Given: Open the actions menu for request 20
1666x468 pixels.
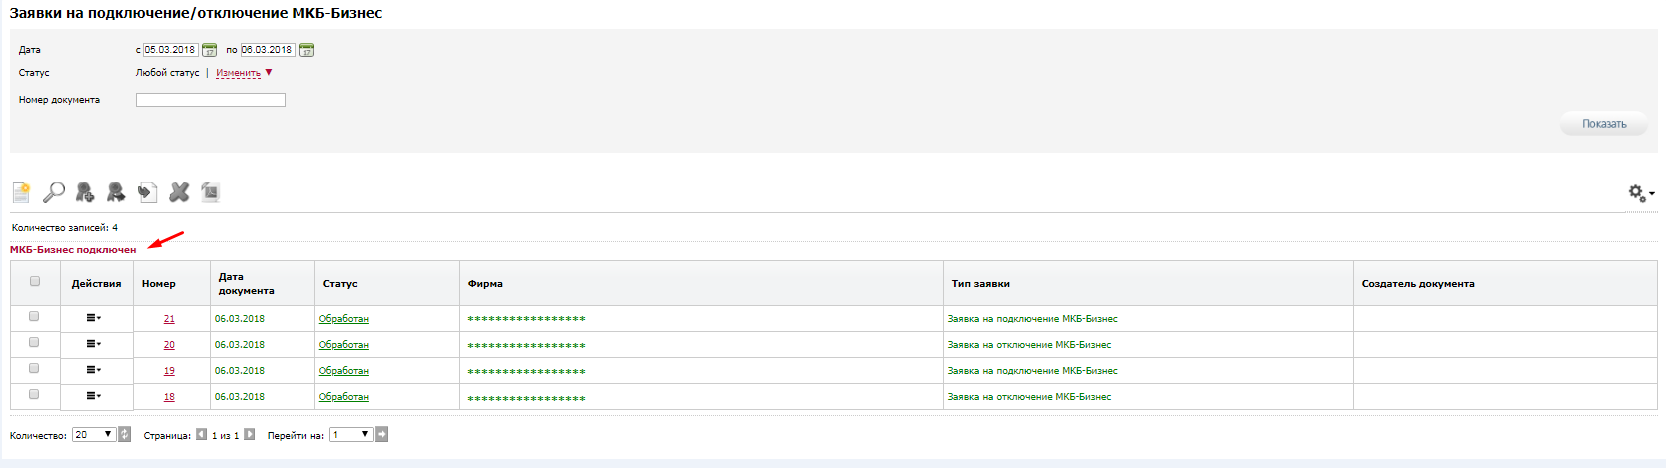Looking at the screenshot, I should (94, 344).
